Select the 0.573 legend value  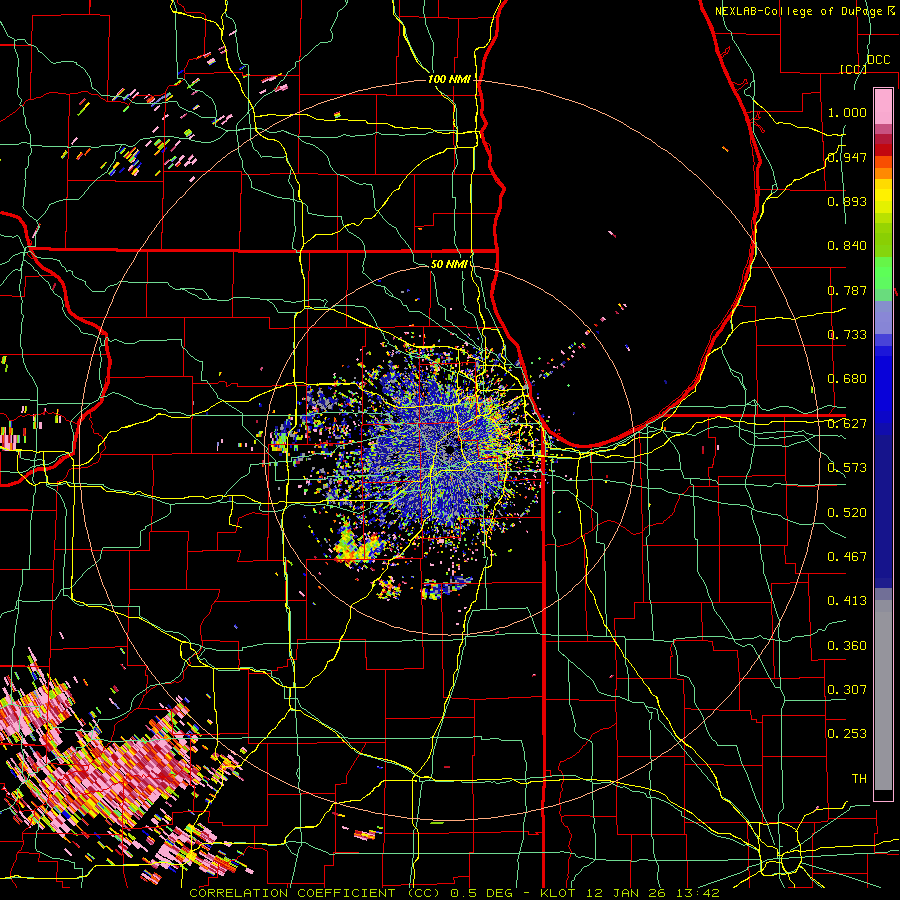tap(847, 468)
